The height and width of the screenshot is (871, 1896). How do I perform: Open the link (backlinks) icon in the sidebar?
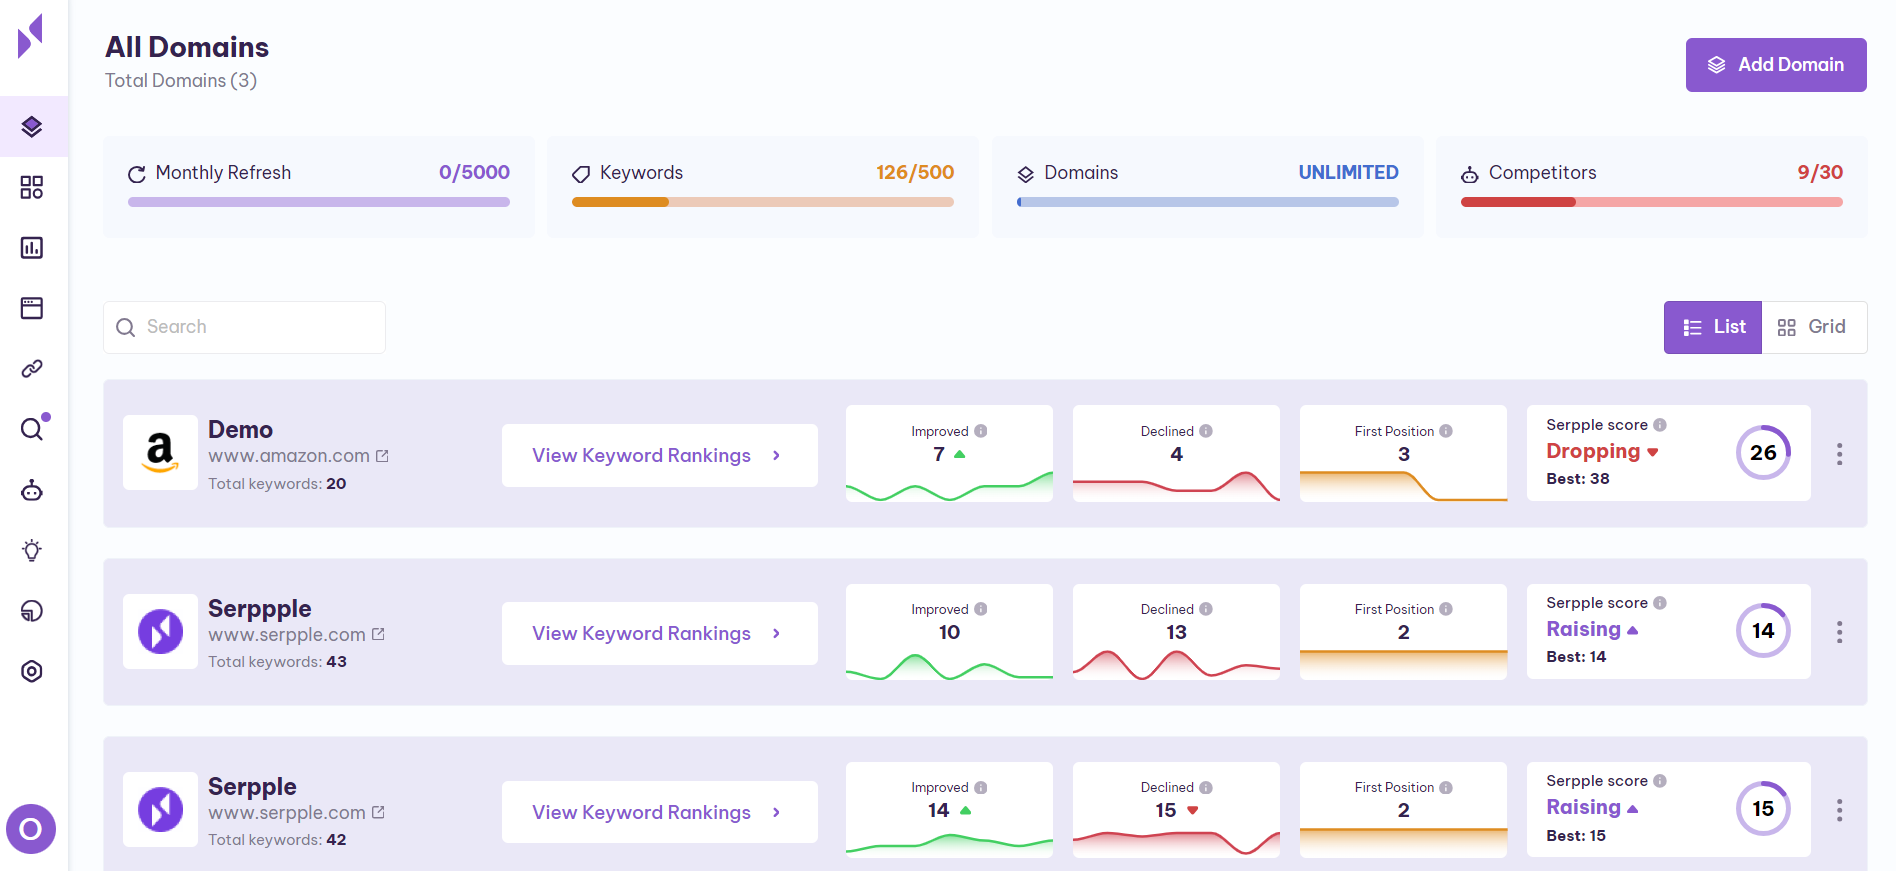[x=32, y=369]
